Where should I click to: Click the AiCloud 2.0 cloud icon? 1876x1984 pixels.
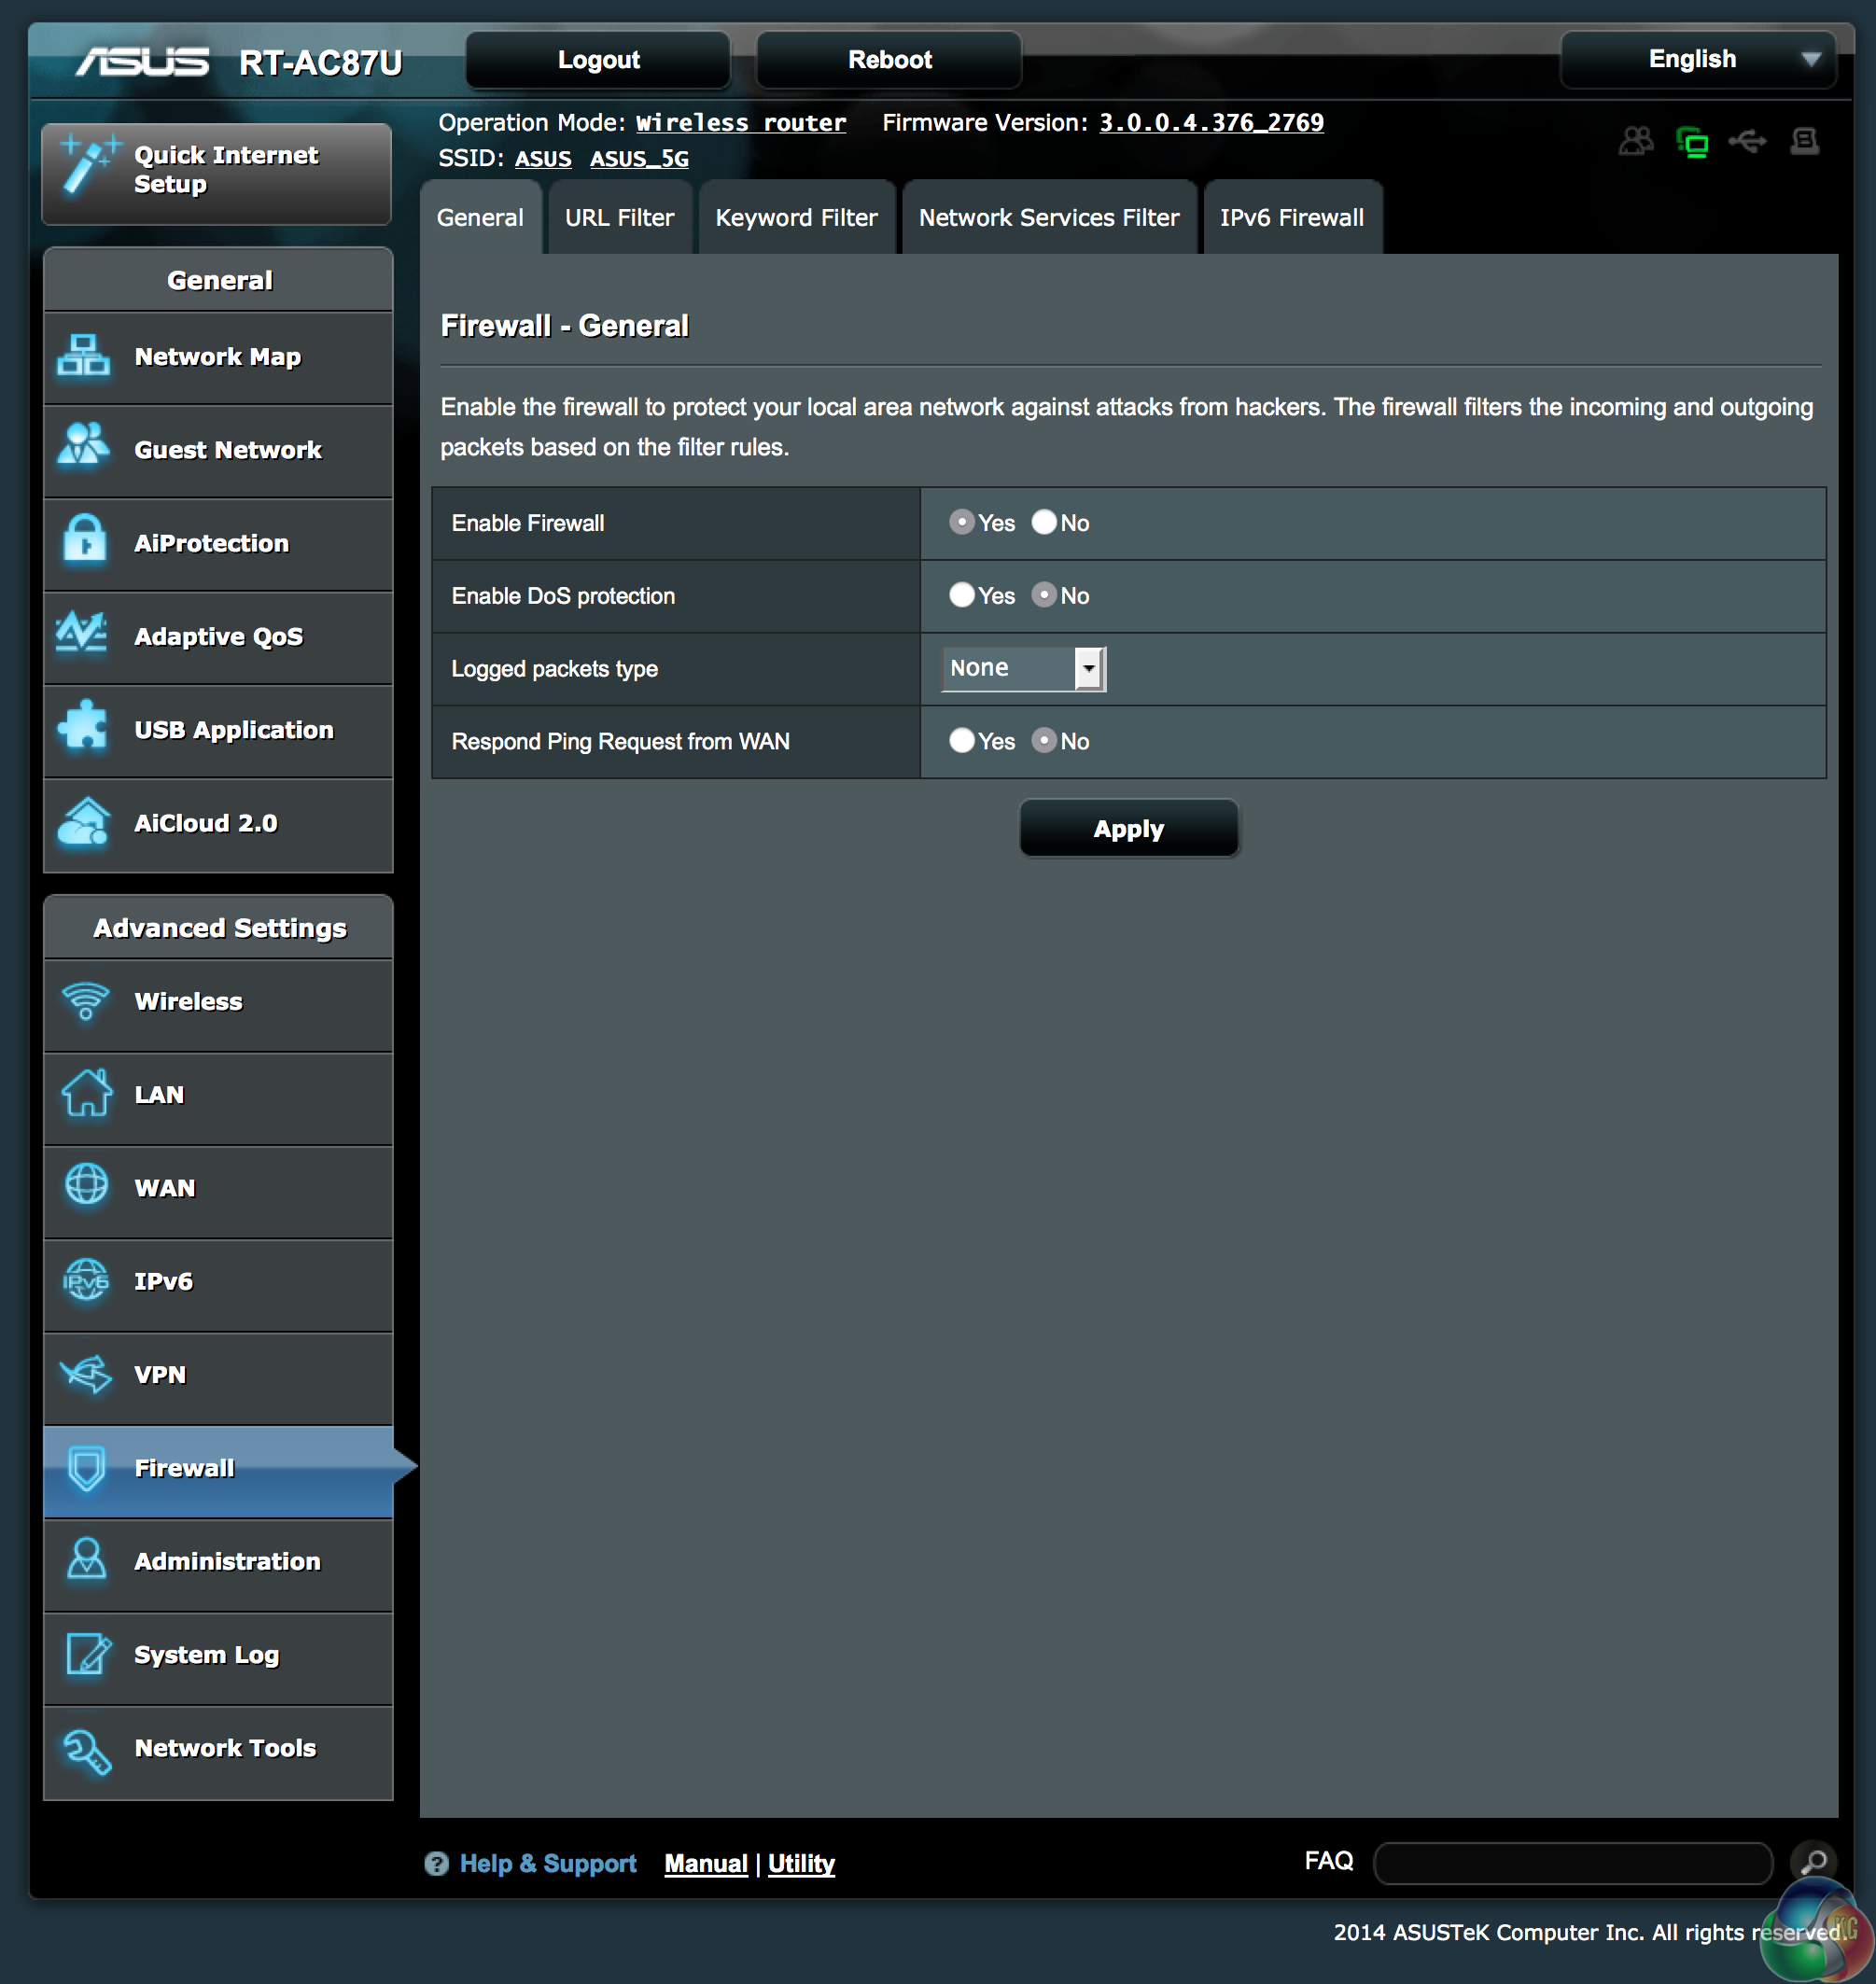point(84,821)
